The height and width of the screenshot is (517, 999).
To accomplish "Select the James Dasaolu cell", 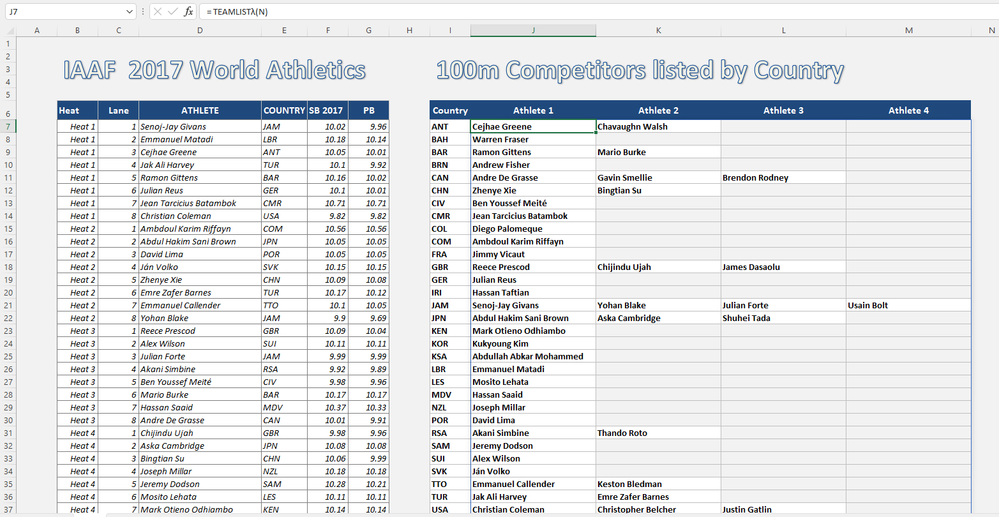I will (784, 267).
